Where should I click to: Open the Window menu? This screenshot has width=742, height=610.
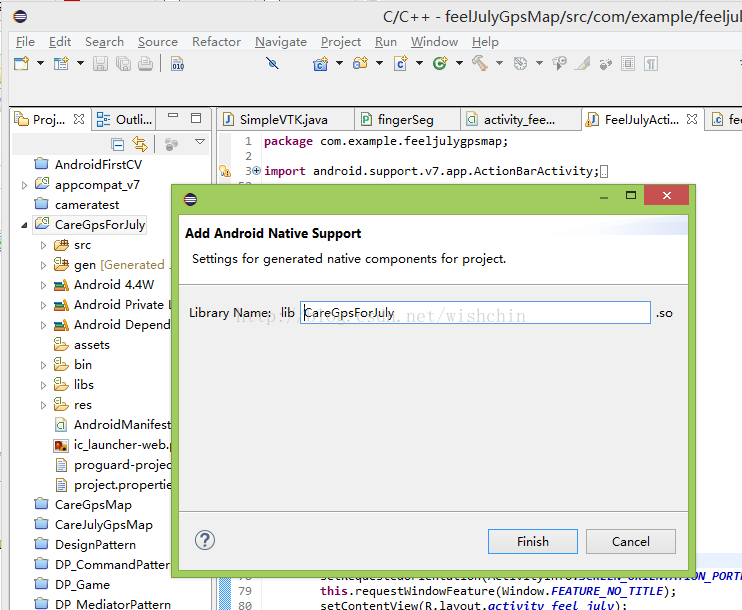[x=434, y=42]
